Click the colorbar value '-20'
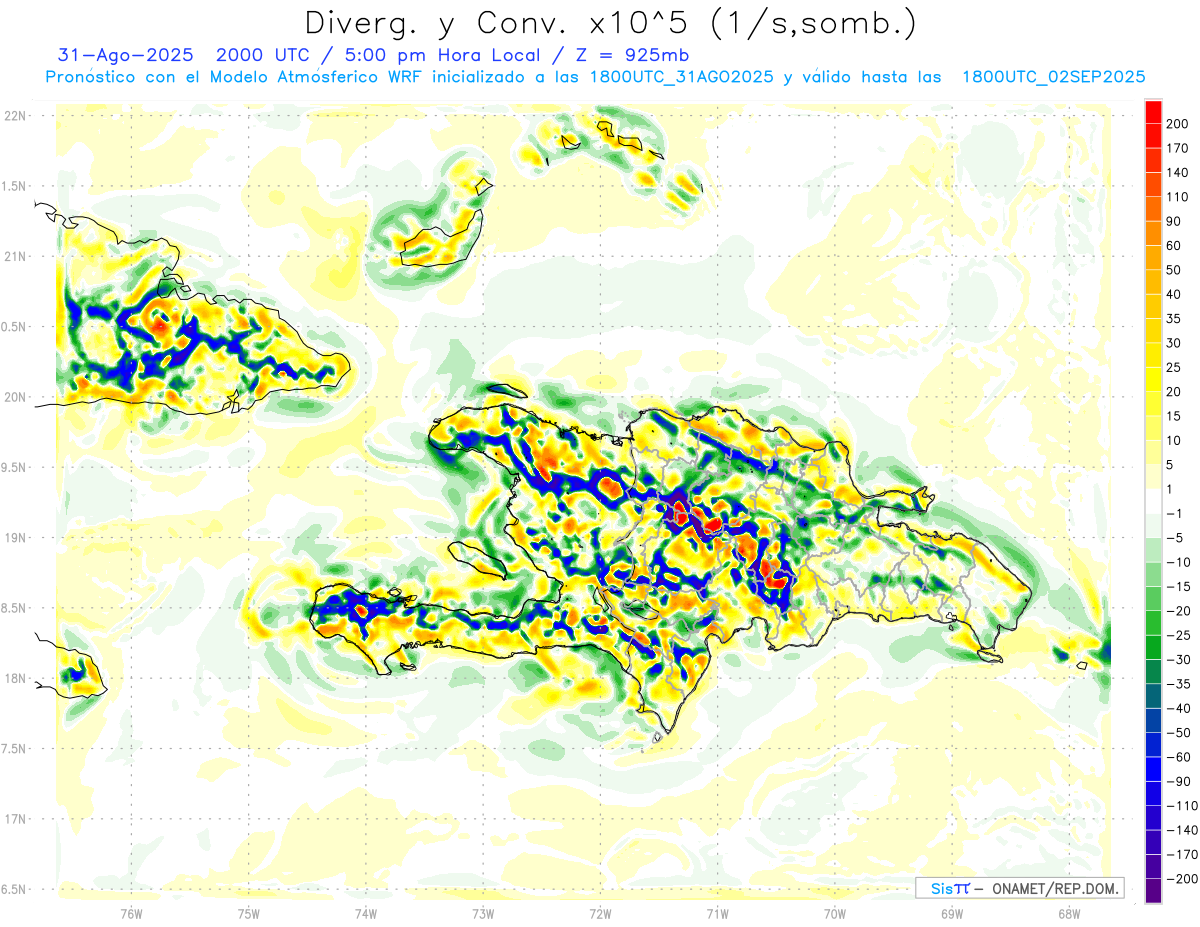 point(1178,612)
